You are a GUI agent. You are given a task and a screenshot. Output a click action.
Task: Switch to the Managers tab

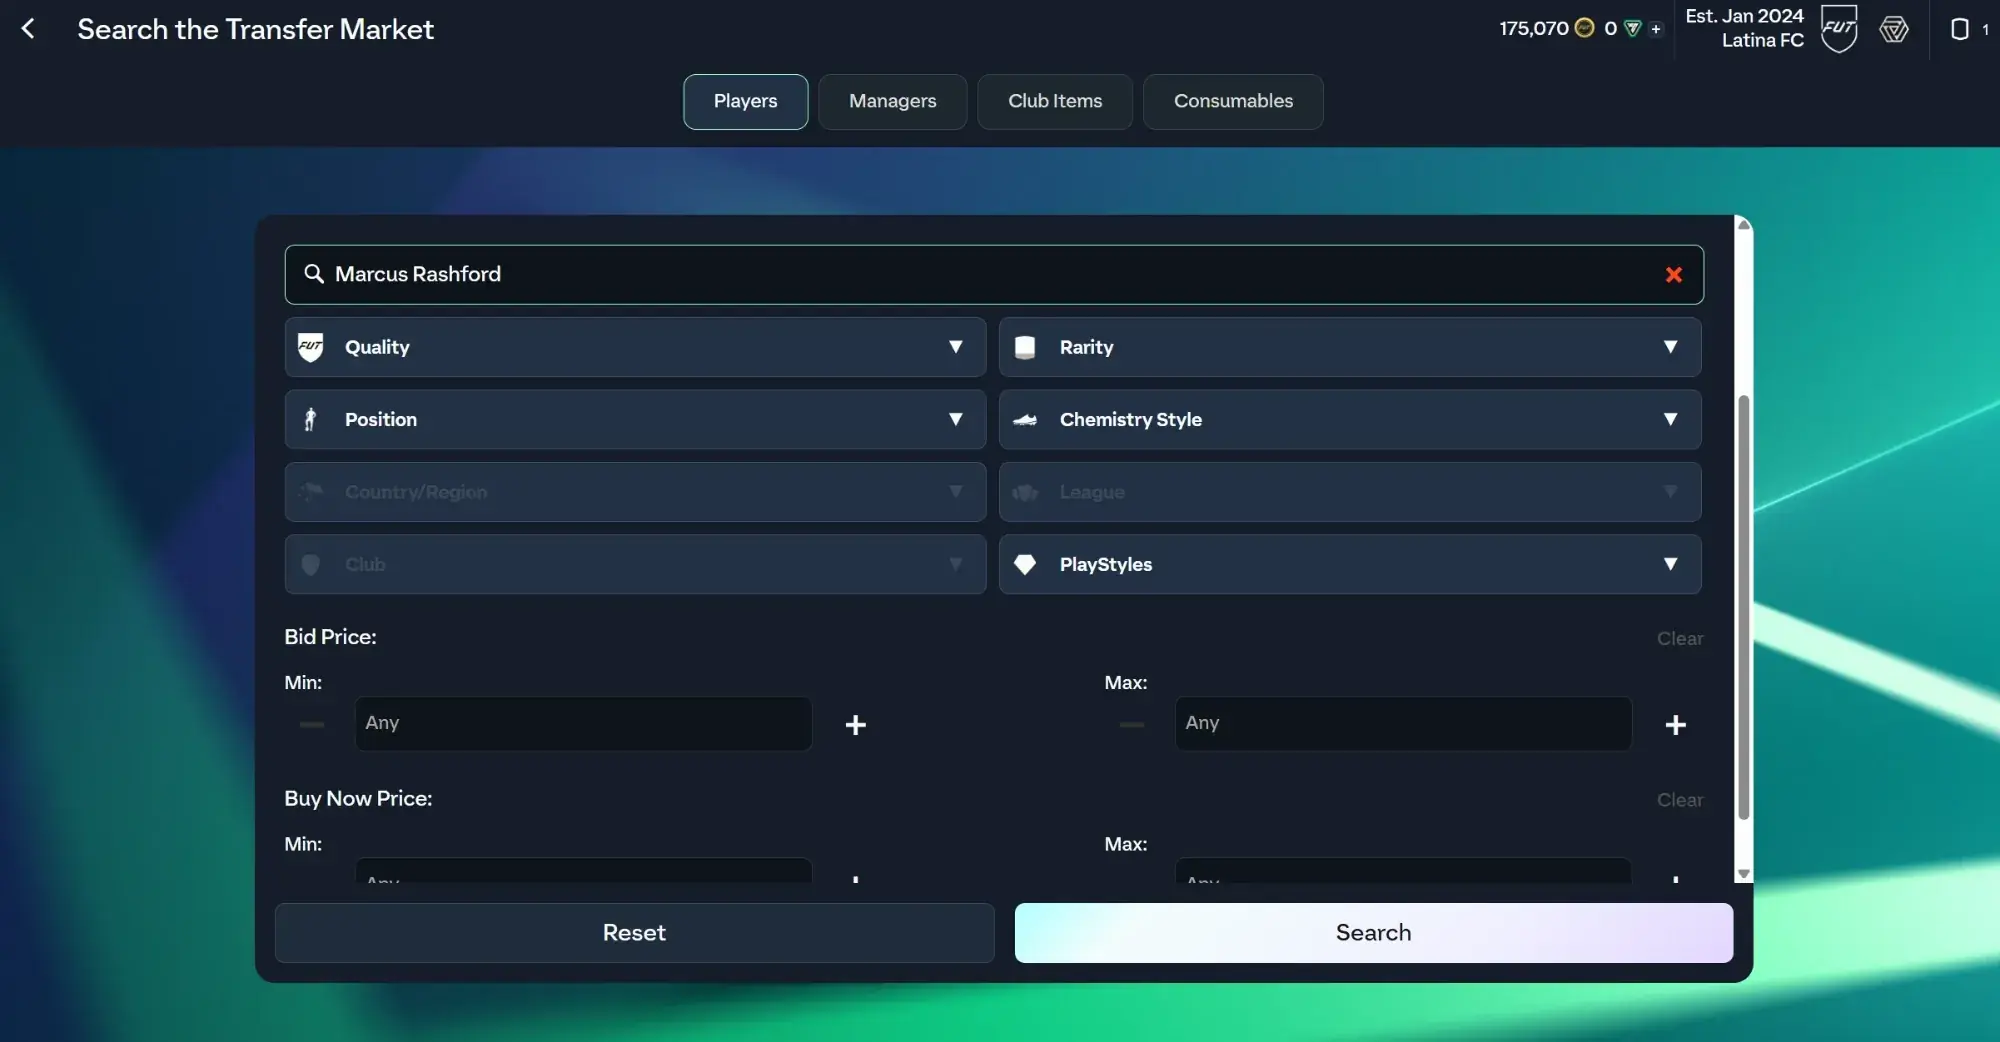[893, 102]
